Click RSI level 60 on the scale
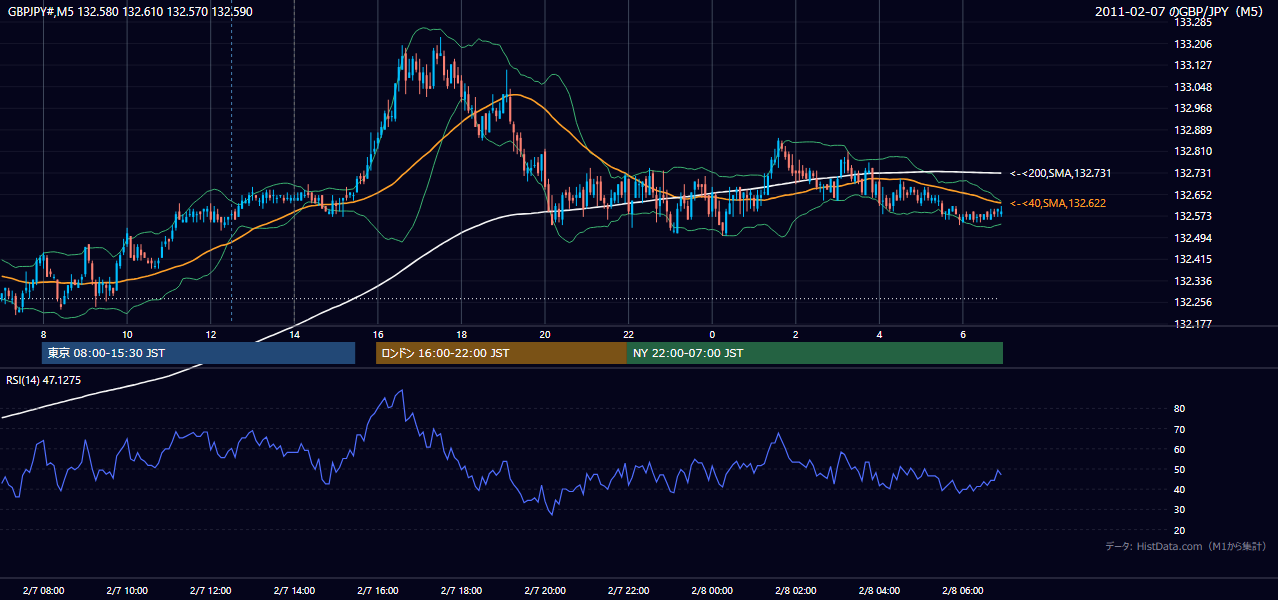Image resolution: width=1278 pixels, height=600 pixels. tap(1179, 449)
